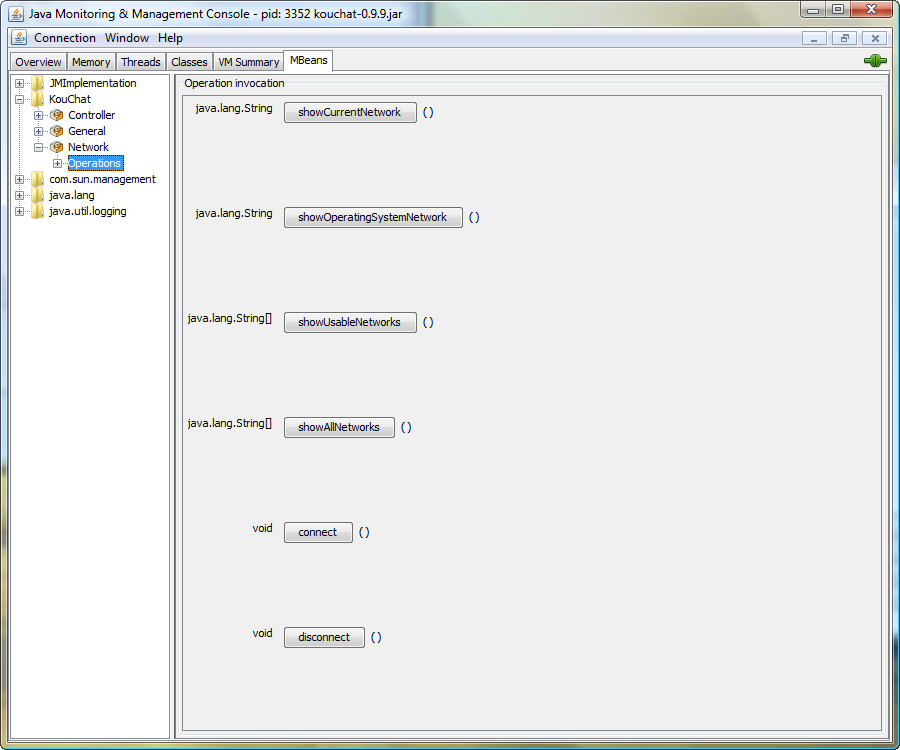The width and height of the screenshot is (900, 750).
Task: Select the java.lang tree item
Action: (x=72, y=195)
